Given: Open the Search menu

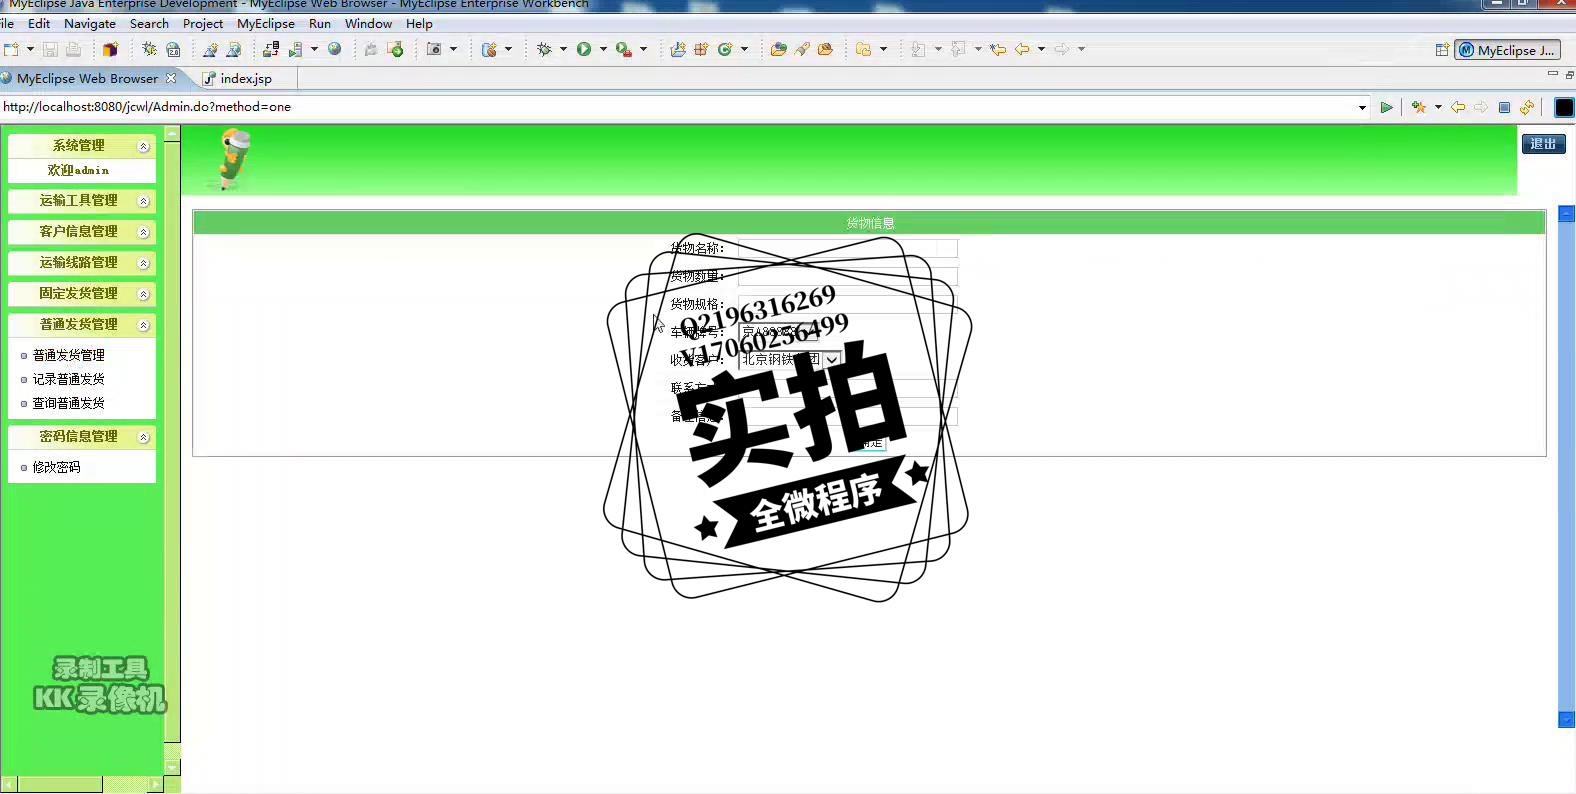Looking at the screenshot, I should tap(149, 23).
